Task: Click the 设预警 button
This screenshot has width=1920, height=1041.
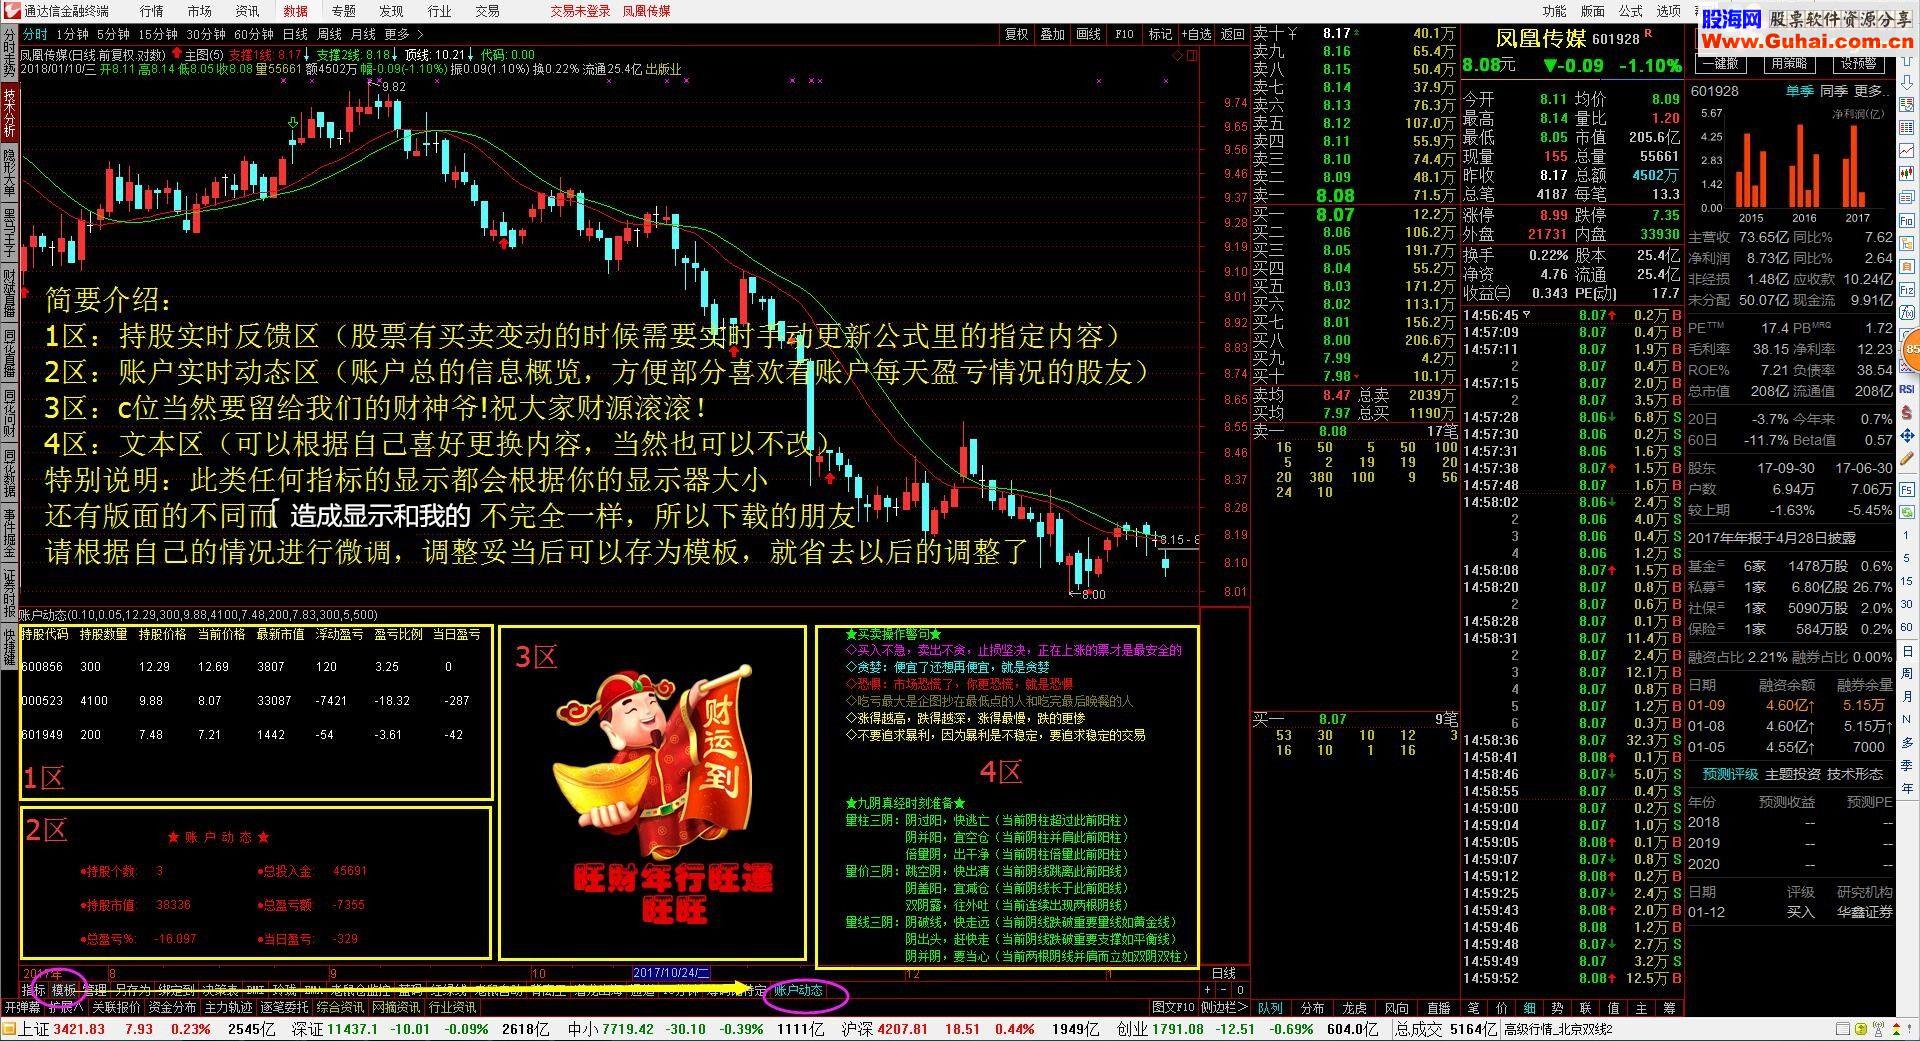Action: pos(1857,63)
